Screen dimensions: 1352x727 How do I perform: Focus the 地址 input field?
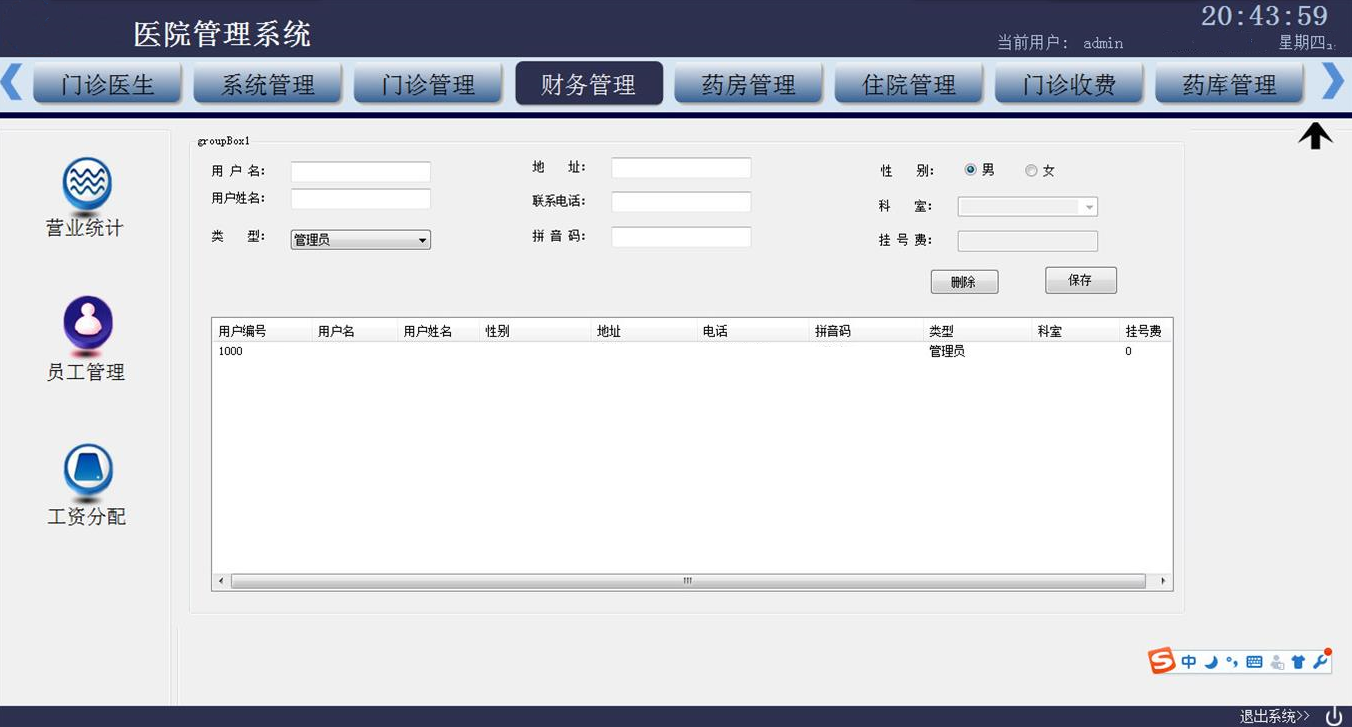point(681,168)
